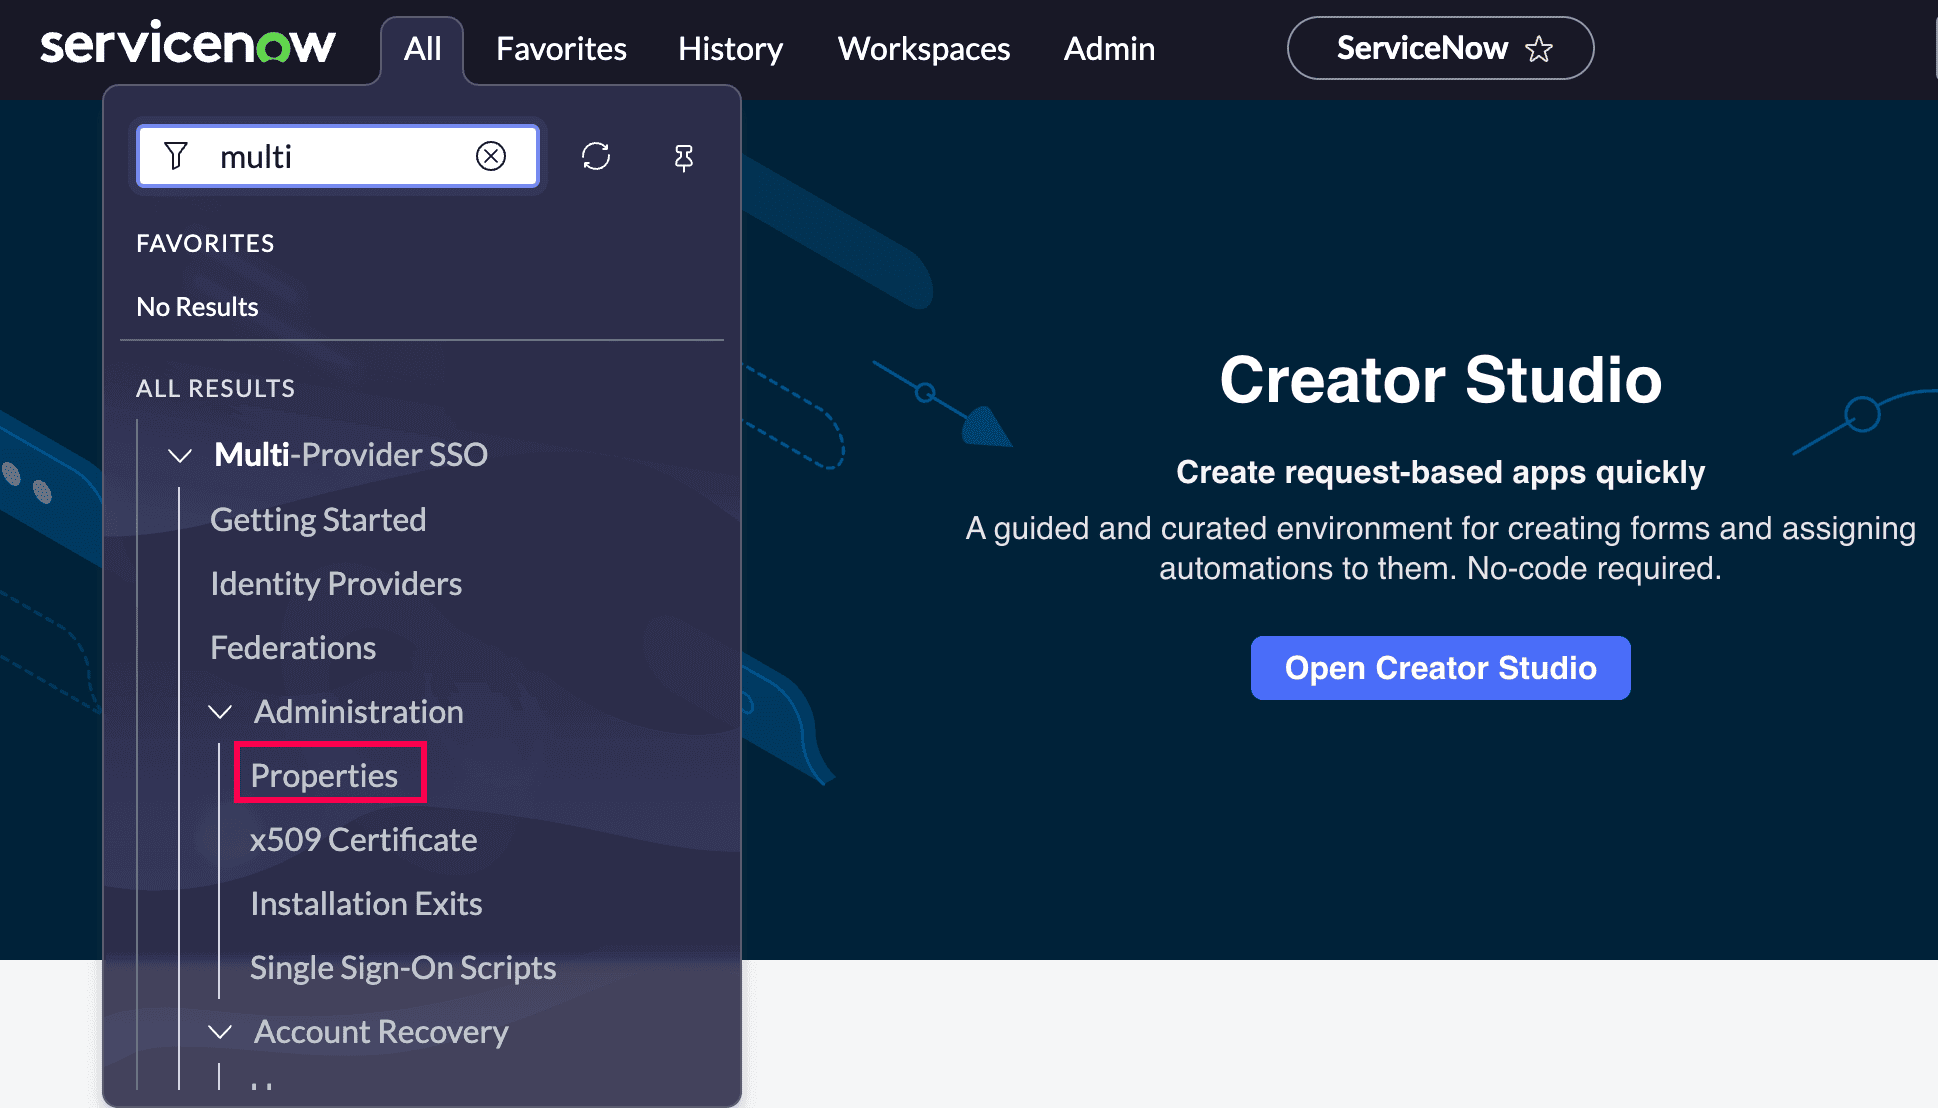Collapse the Account Recovery section
This screenshot has width=1938, height=1108.
point(220,1032)
